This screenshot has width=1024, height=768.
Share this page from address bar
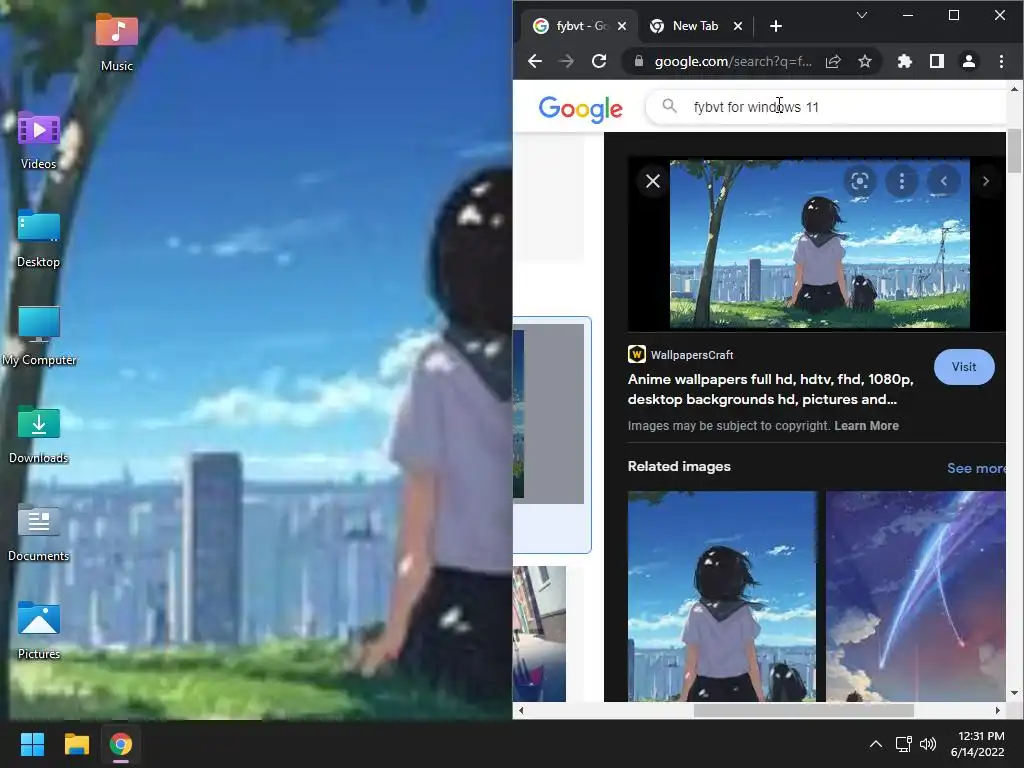point(833,61)
